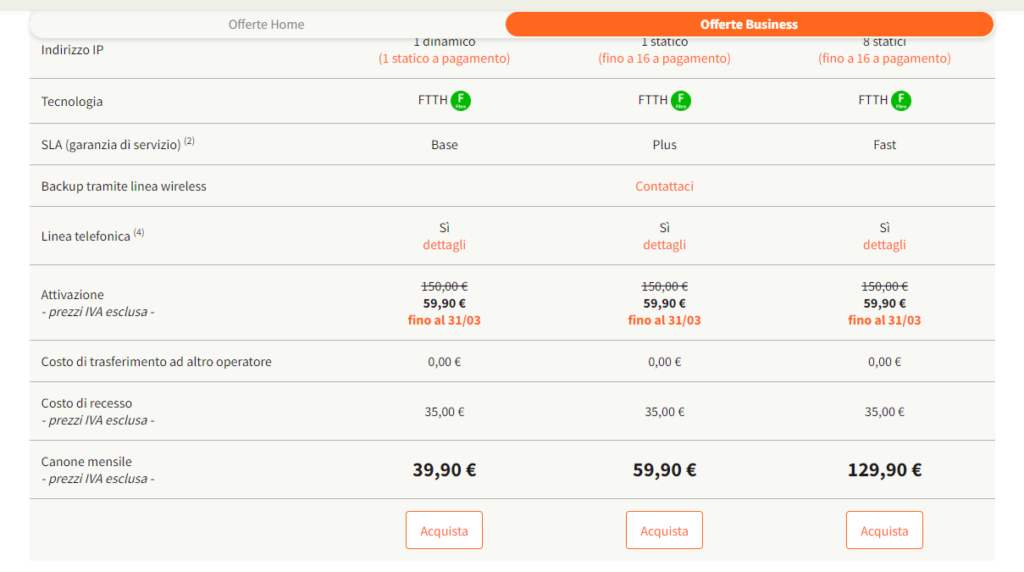Click the Plus SLA value

tap(664, 145)
